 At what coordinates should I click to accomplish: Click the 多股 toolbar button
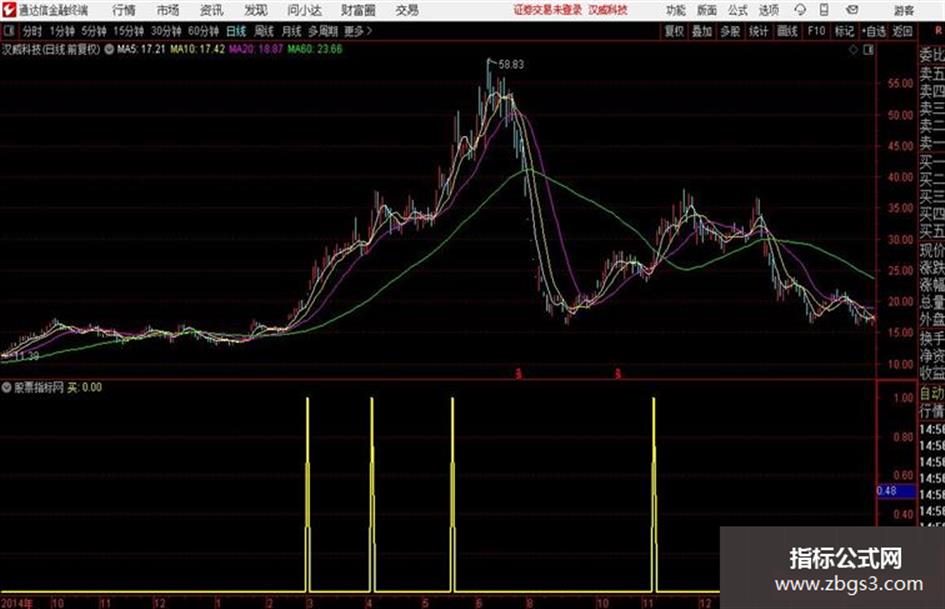[730, 31]
